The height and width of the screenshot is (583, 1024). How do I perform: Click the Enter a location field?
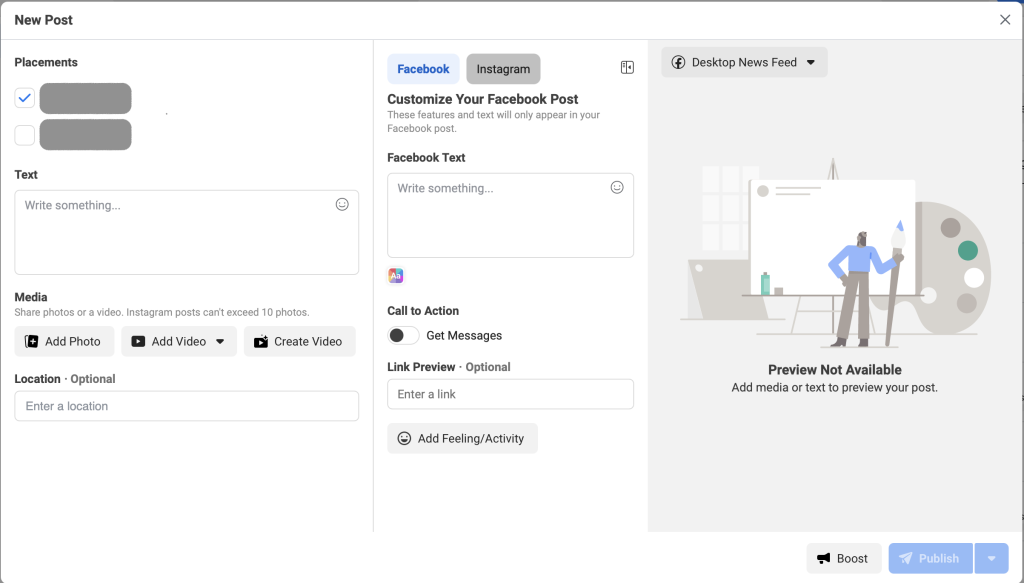tap(186, 406)
